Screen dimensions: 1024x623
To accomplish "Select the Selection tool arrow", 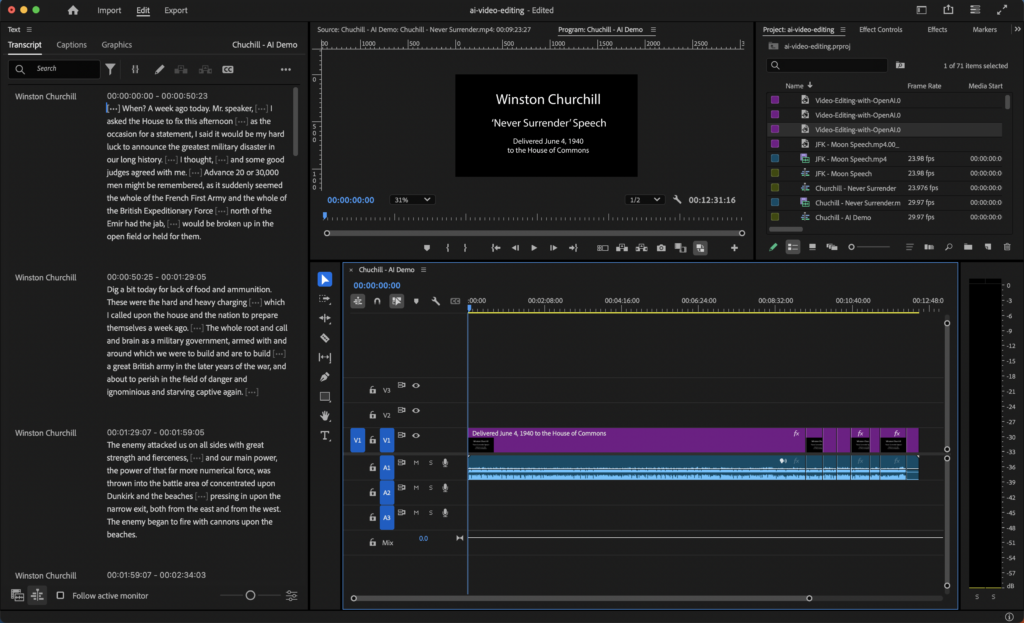I will [325, 280].
